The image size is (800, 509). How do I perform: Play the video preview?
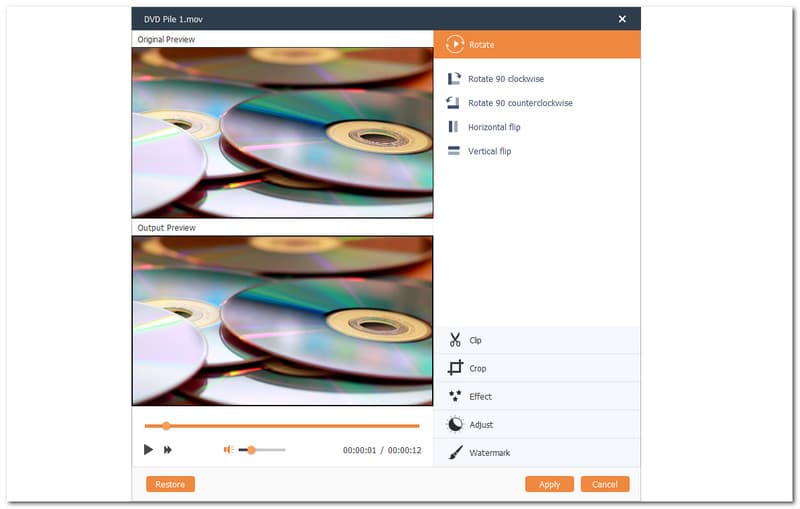click(x=148, y=449)
